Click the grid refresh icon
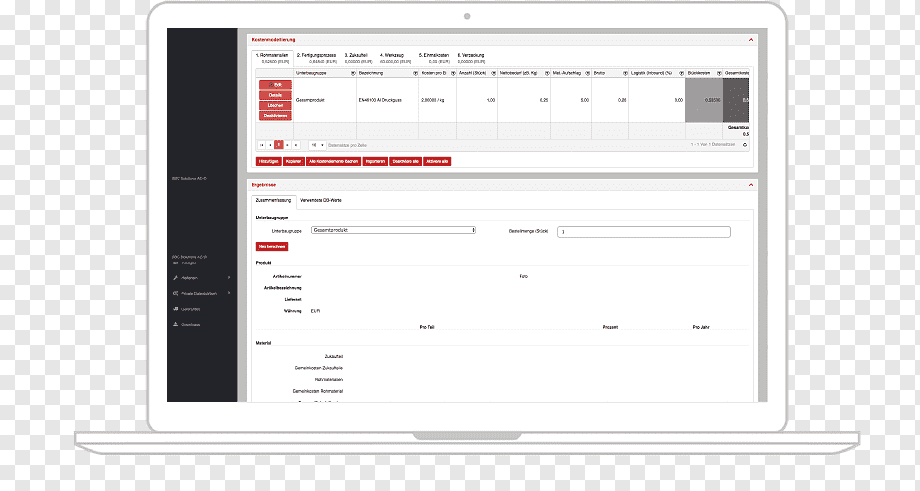 (x=745, y=145)
